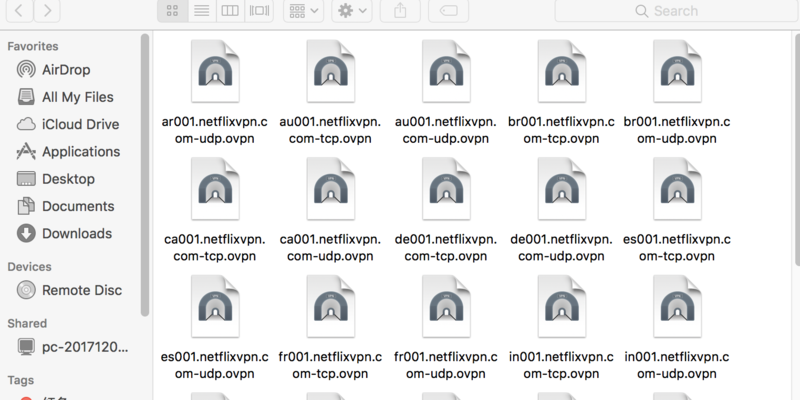Click into the Search field
The width and height of the screenshot is (800, 400).
676,11
